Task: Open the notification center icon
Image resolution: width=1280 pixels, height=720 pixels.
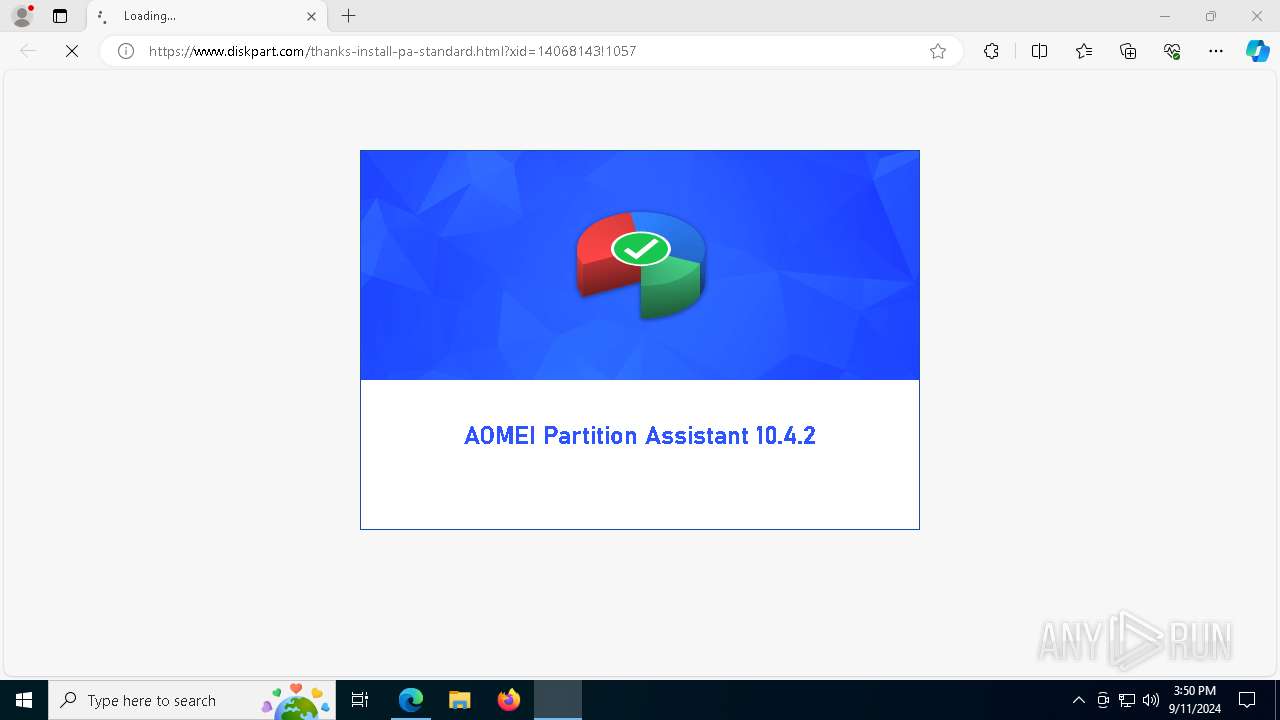Action: (x=1247, y=700)
